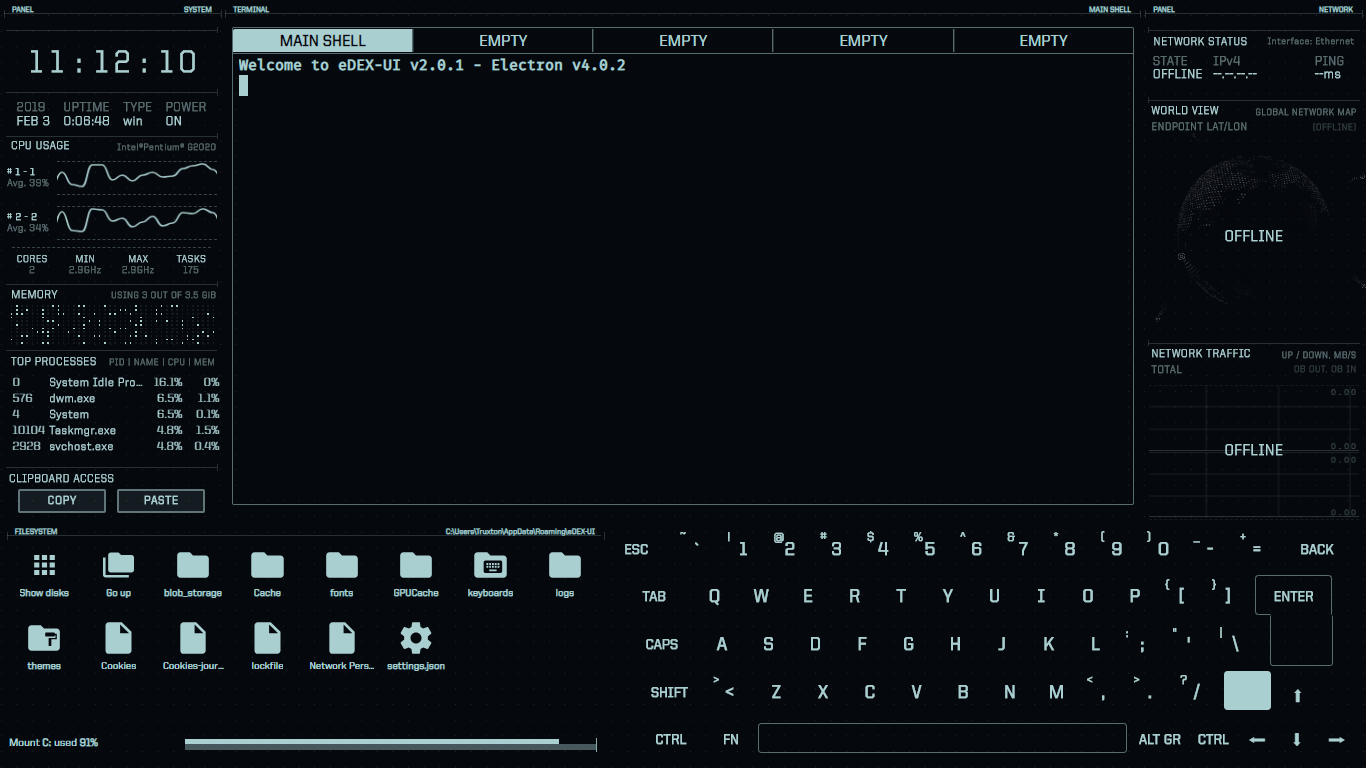
Task: Click the PASTE clipboard button
Action: (x=161, y=500)
